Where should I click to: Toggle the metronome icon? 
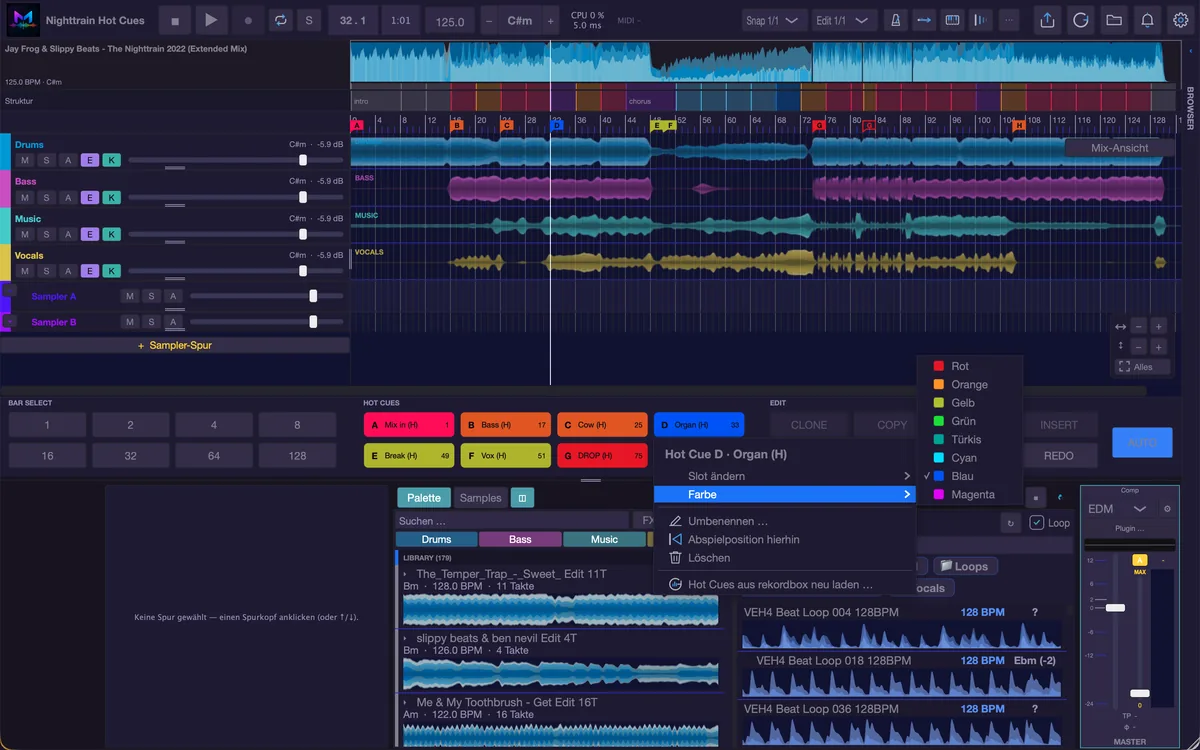pyautogui.click(x=897, y=20)
